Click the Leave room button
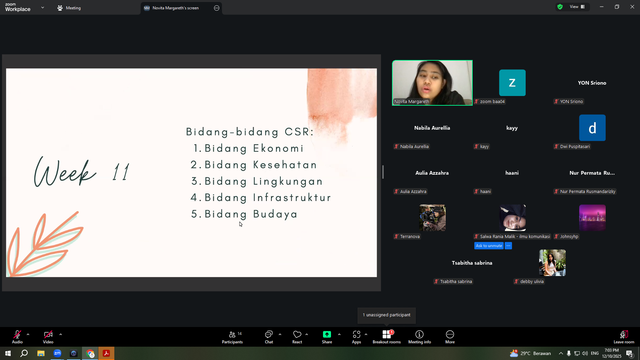Screen dimensions: 640x360 tap(624, 337)
